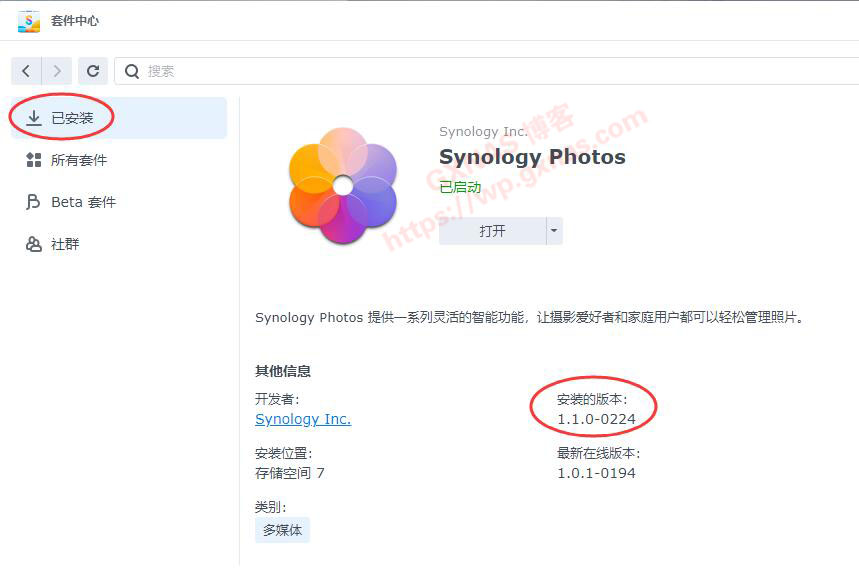Click the Synology Photos package title
Viewport: 859px width, 580px height.
click(x=532, y=157)
